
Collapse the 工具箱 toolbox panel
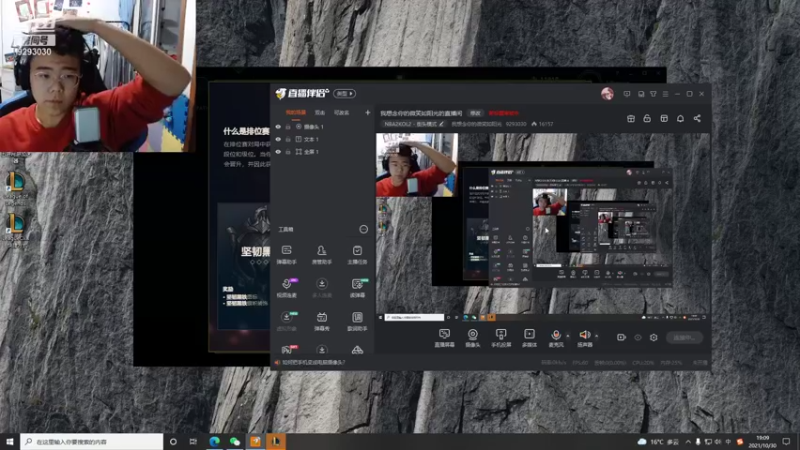pyautogui.click(x=363, y=229)
